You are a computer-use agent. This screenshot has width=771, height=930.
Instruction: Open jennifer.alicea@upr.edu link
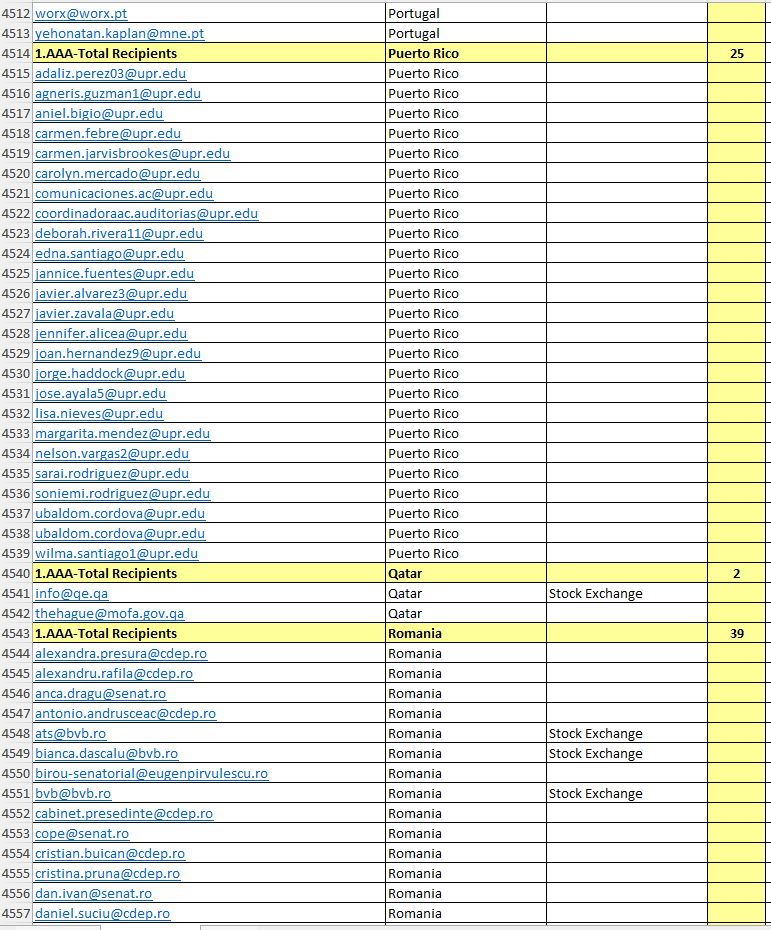[x=111, y=334]
